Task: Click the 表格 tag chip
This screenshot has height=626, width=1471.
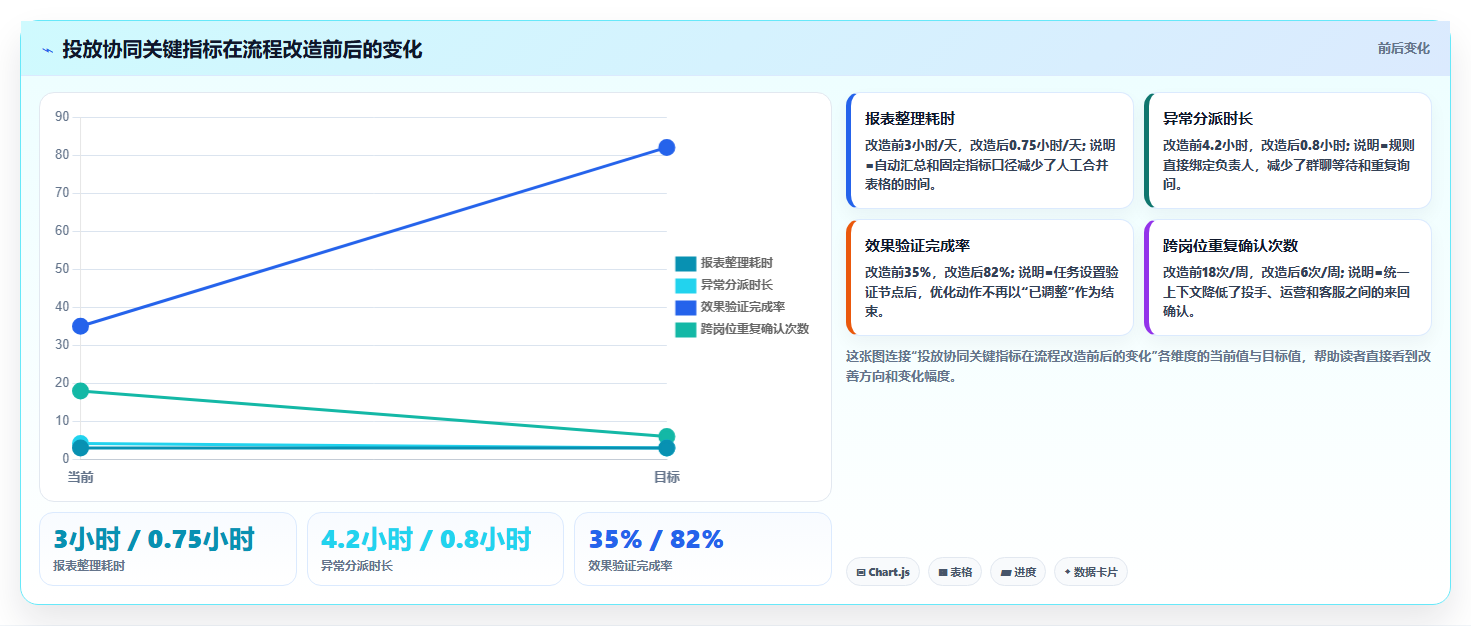Action: (955, 572)
